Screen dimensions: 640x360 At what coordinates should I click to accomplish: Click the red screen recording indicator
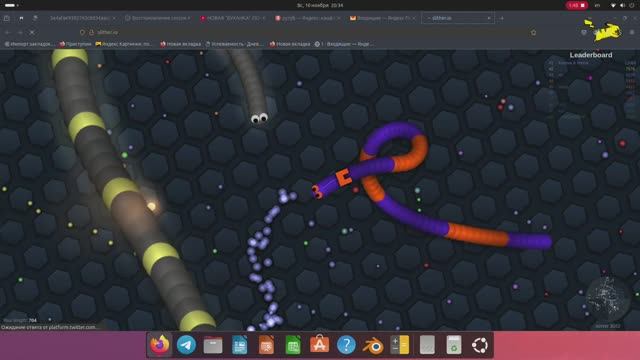576,5
